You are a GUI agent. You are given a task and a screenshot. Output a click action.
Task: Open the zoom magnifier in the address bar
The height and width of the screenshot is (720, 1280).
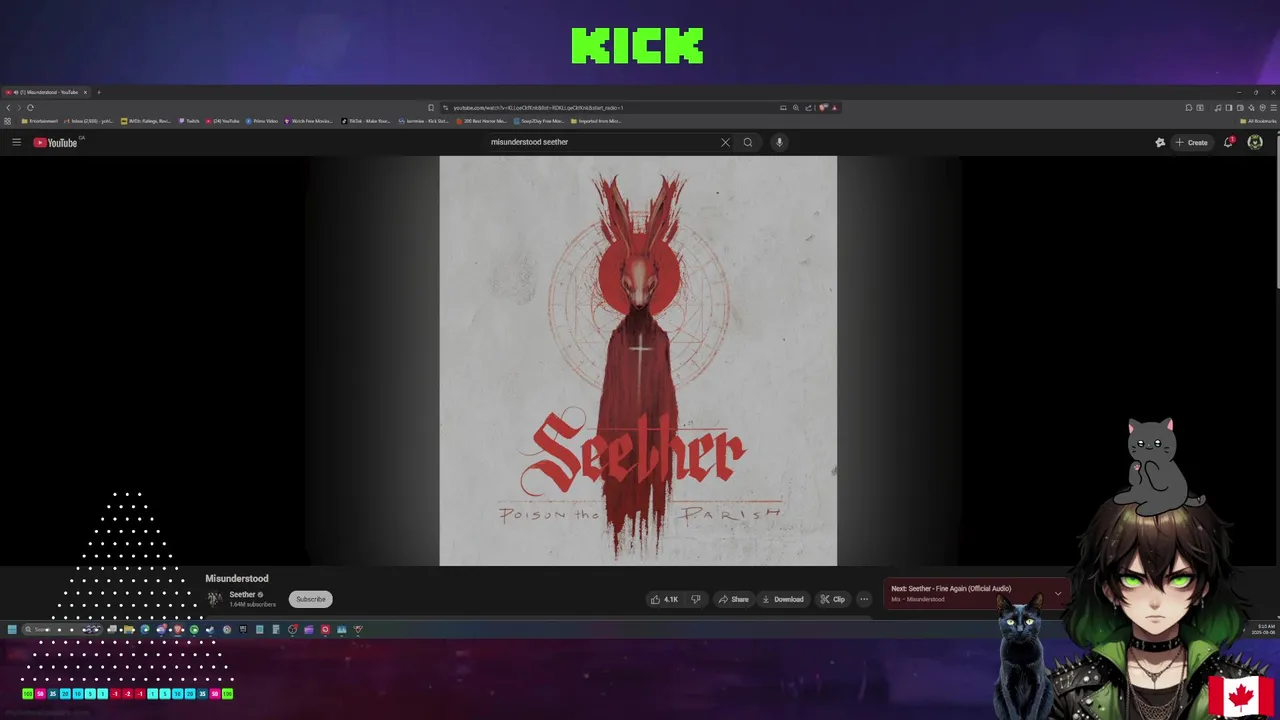(x=796, y=107)
